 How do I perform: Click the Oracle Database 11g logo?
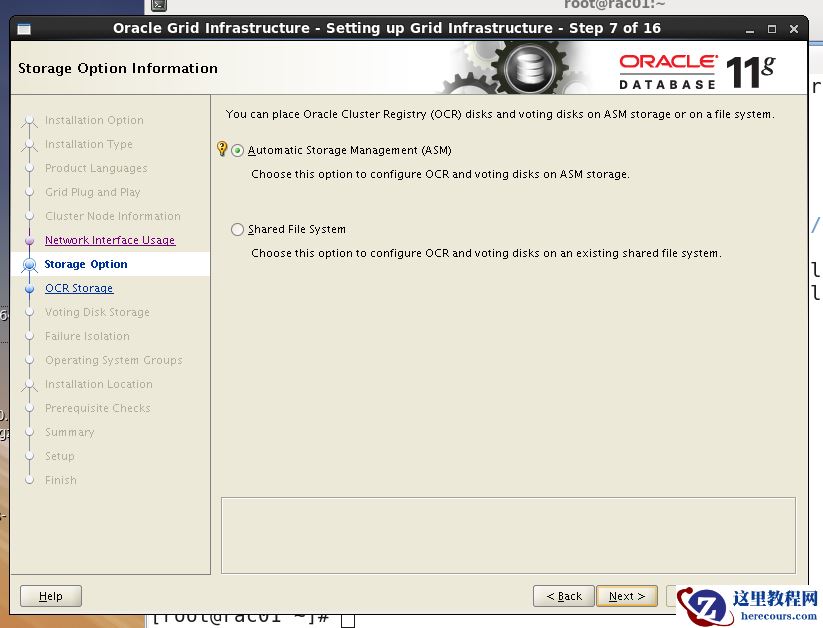[x=697, y=71]
